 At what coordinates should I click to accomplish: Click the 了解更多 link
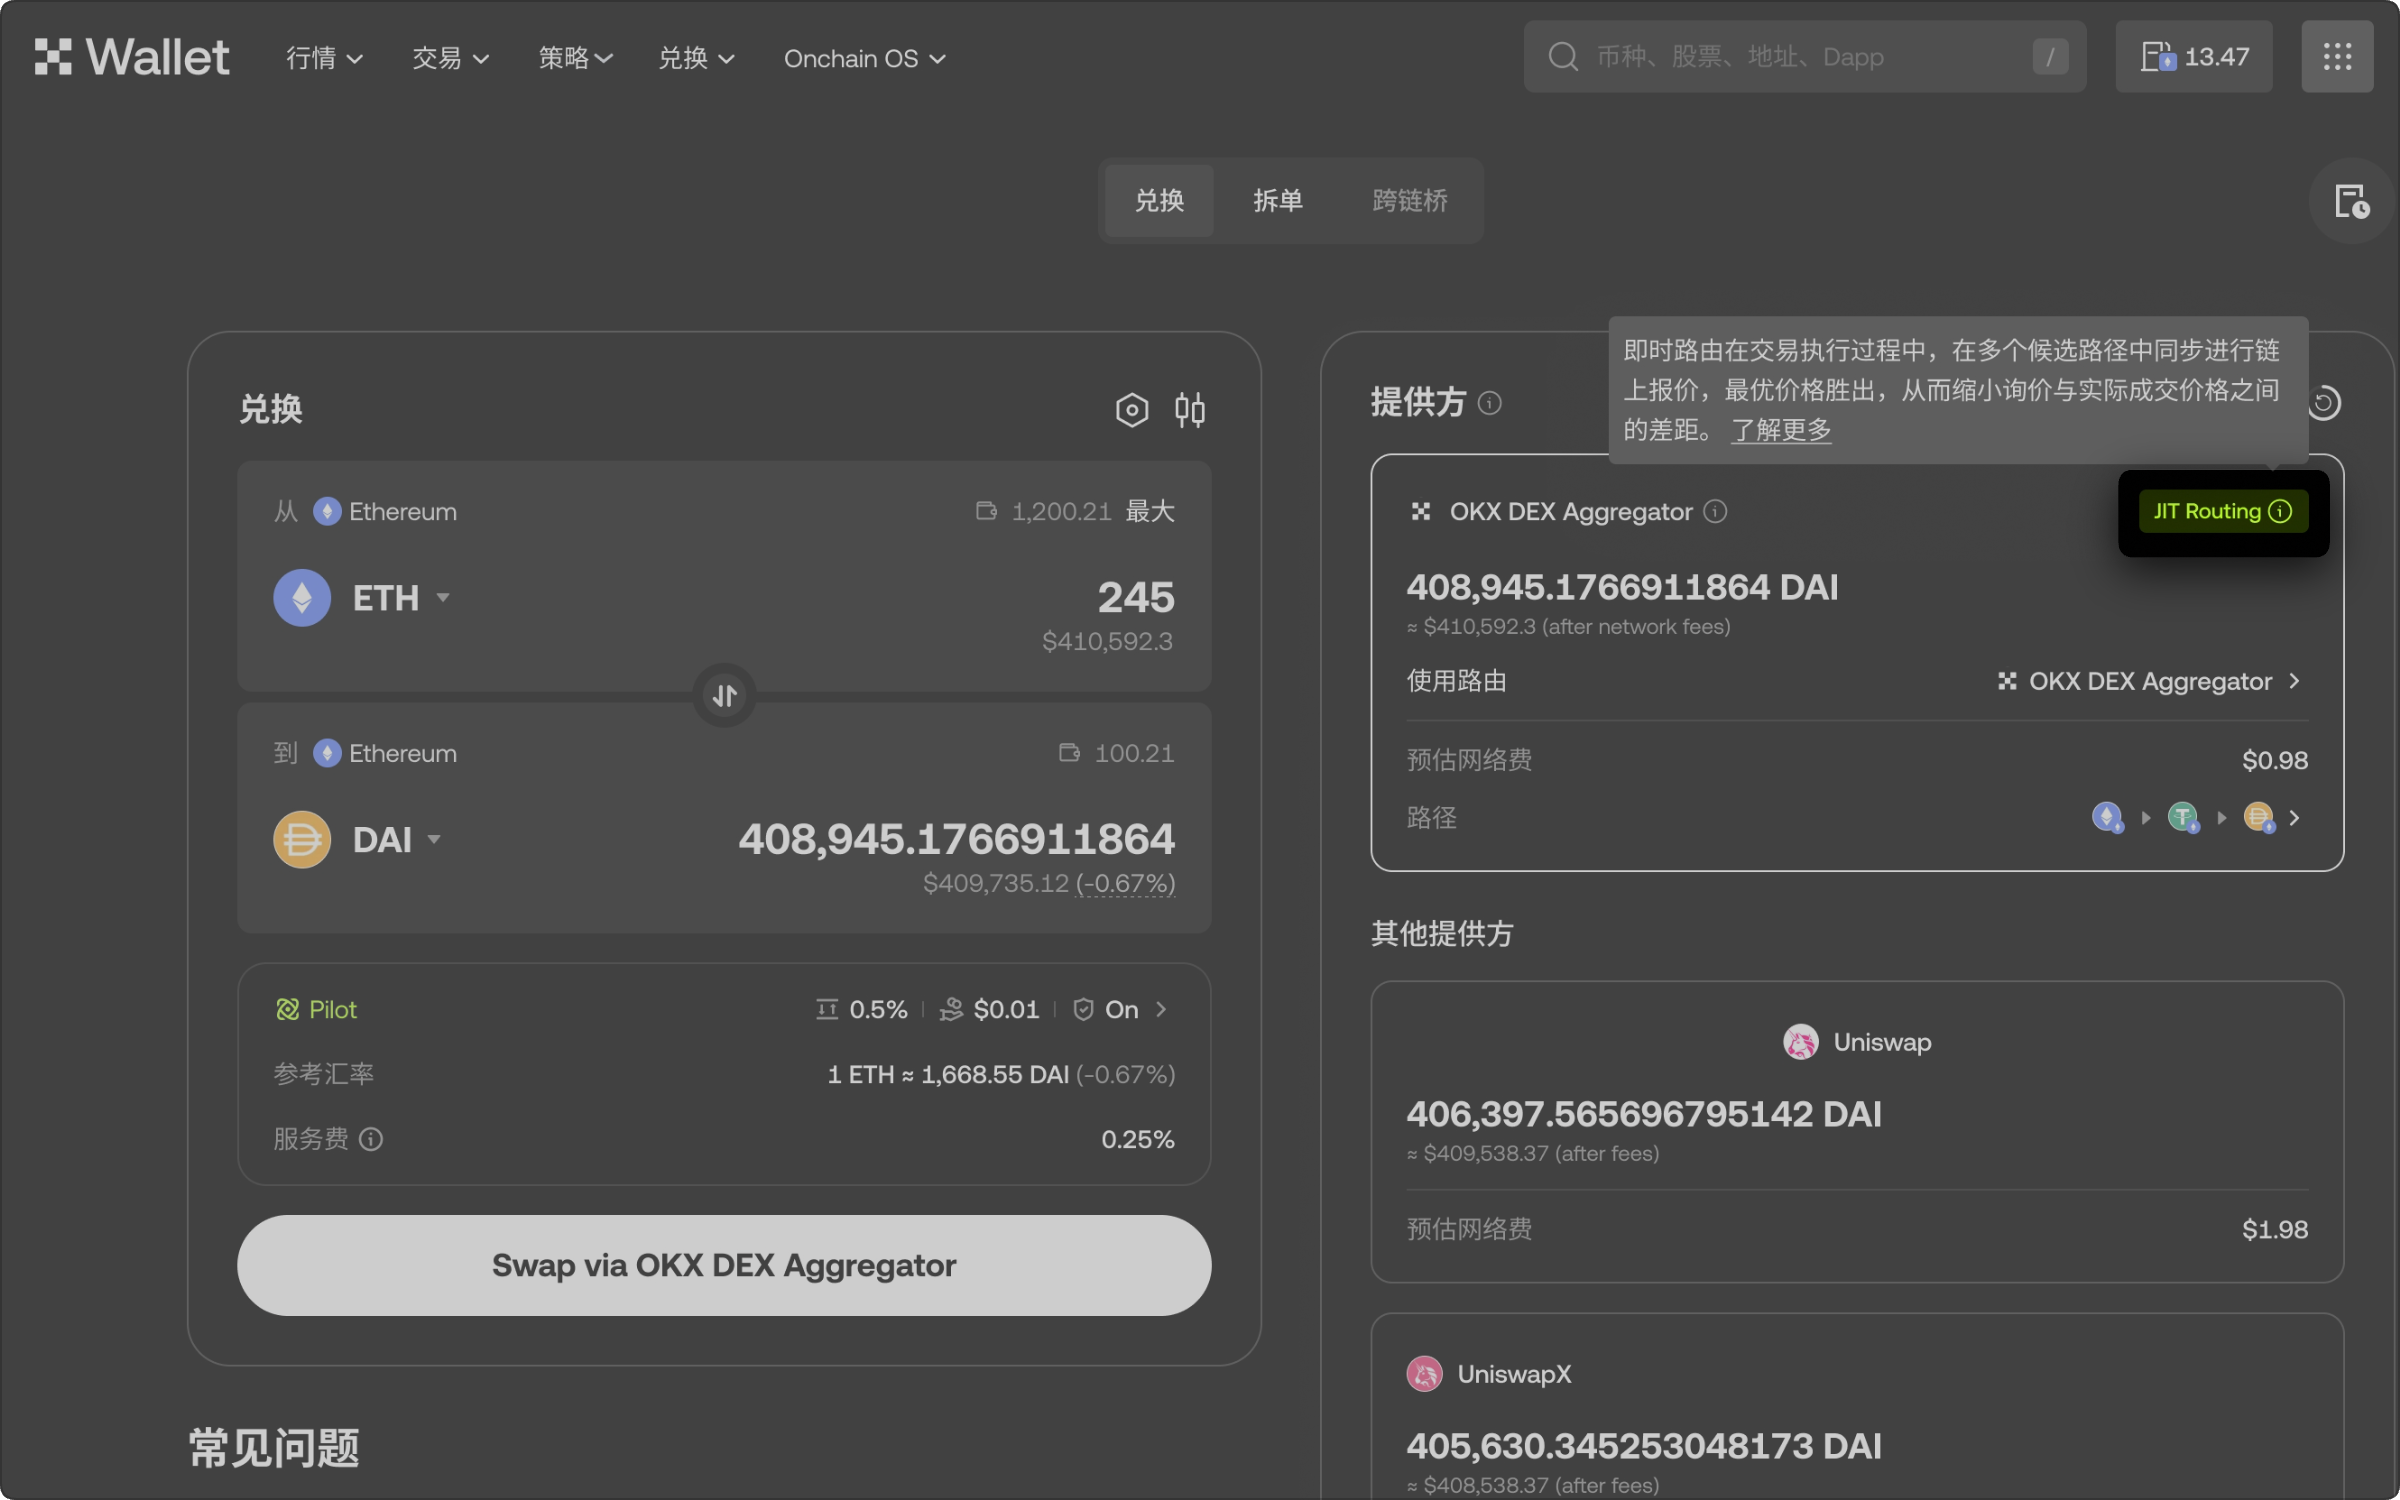[x=1780, y=430]
